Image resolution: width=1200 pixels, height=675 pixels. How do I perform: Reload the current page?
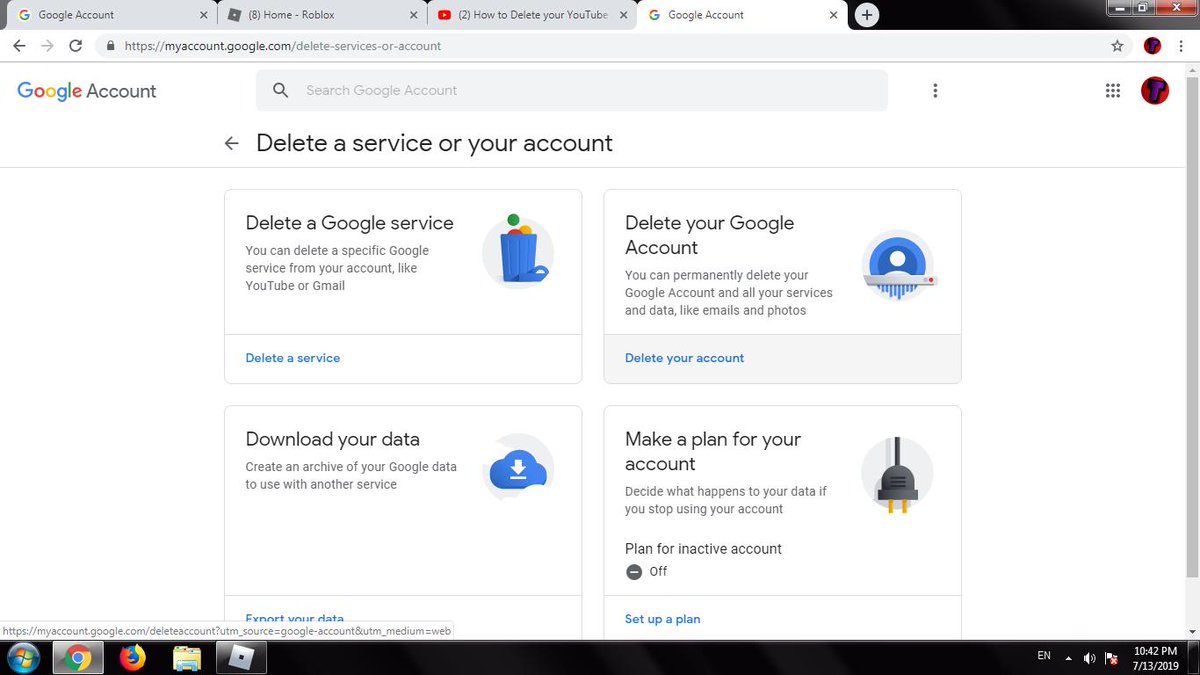(x=76, y=46)
